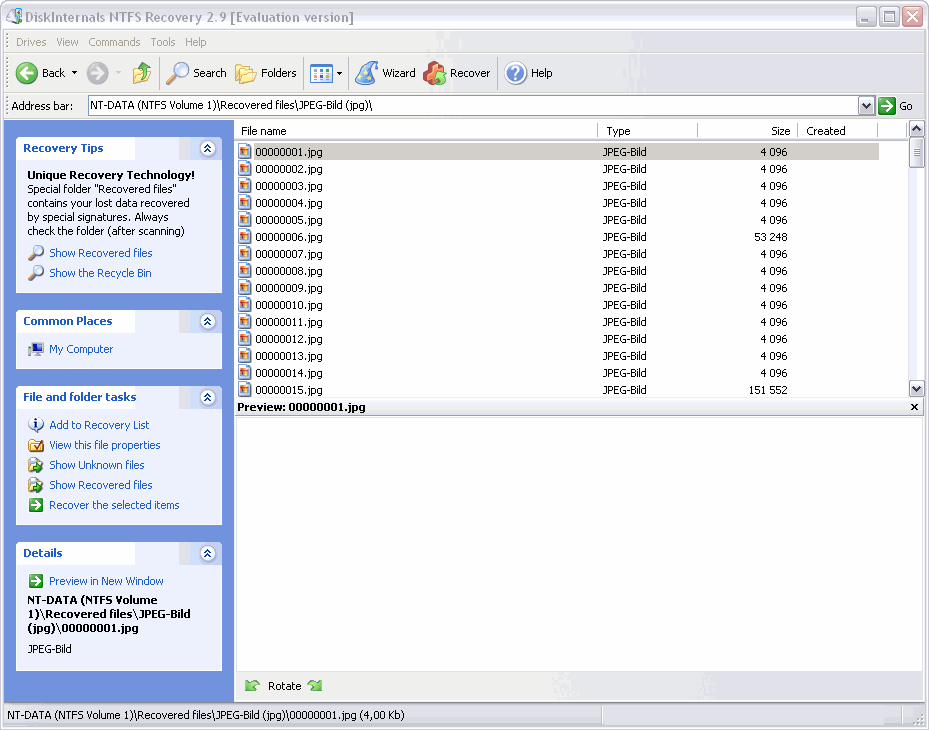Viewport: 929px width, 730px height.
Task: Click Show Recovered files in Recovery Tips
Action: 101,253
